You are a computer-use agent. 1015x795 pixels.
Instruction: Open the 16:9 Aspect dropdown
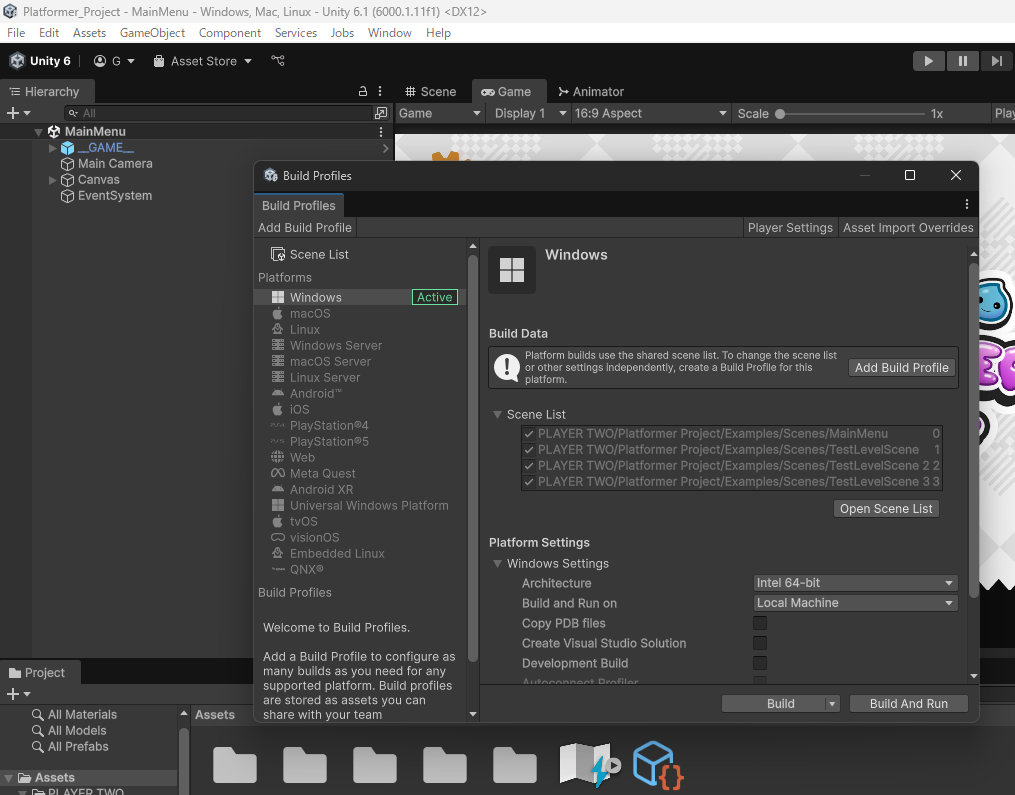651,113
